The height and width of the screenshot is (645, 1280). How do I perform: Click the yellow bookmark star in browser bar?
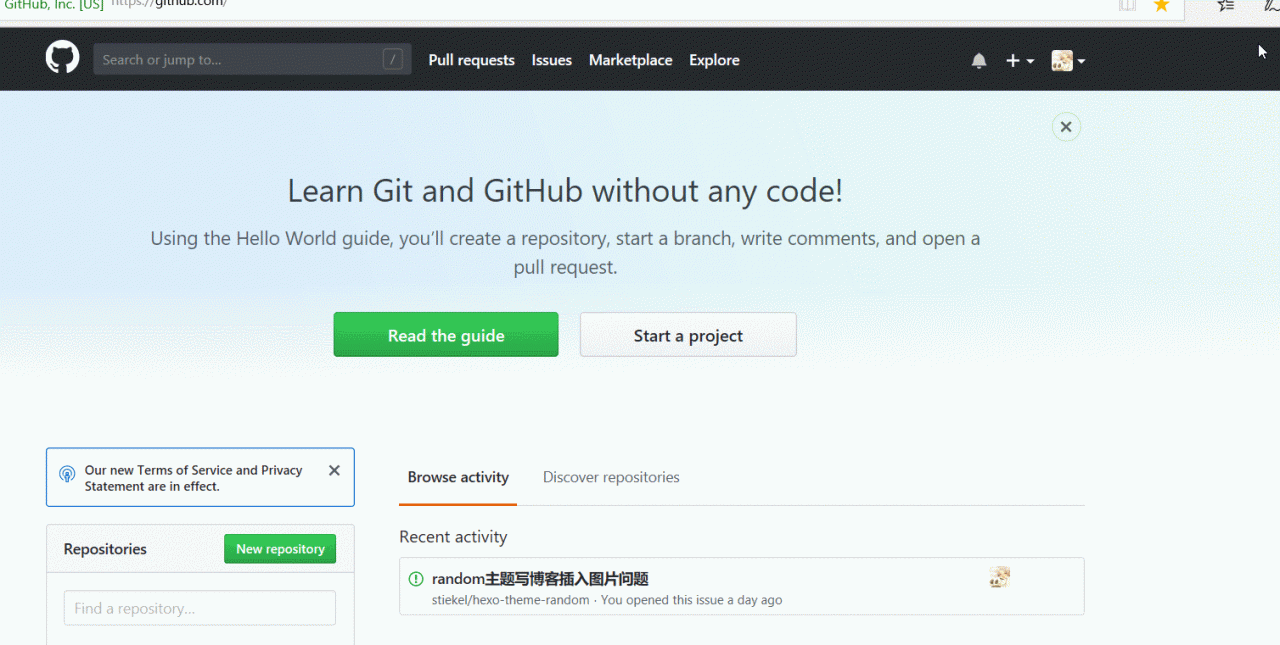pos(1161,5)
